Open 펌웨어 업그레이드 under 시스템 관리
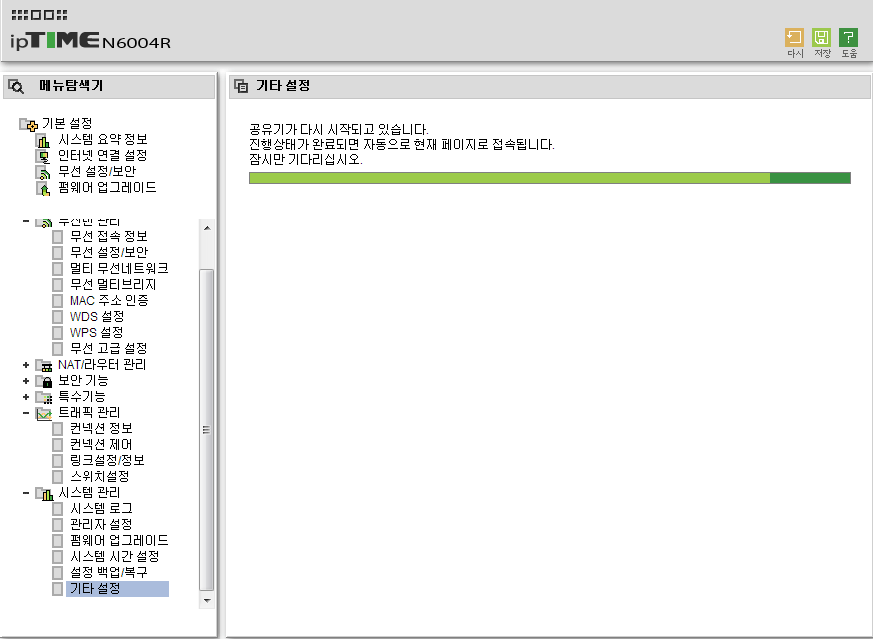This screenshot has width=873, height=639. (119, 540)
